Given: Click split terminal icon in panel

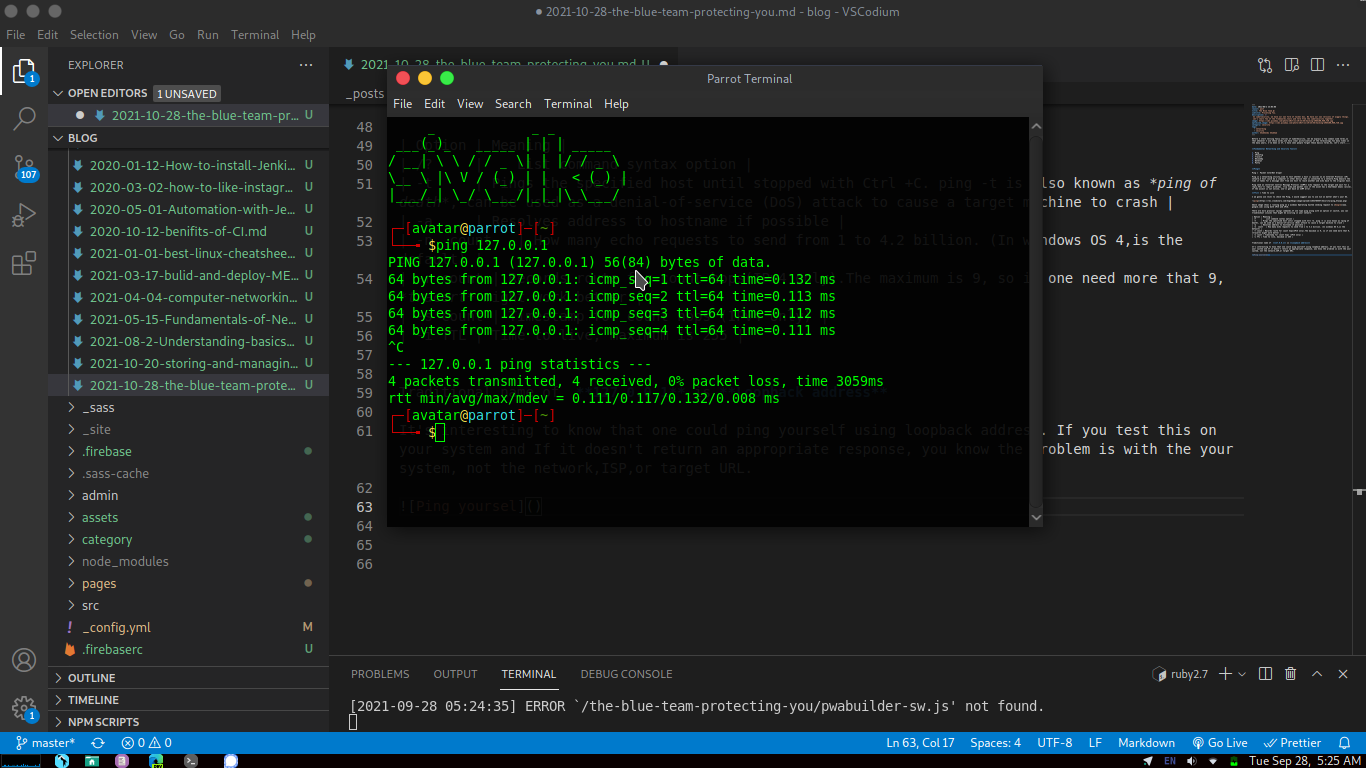Looking at the screenshot, I should point(1266,674).
